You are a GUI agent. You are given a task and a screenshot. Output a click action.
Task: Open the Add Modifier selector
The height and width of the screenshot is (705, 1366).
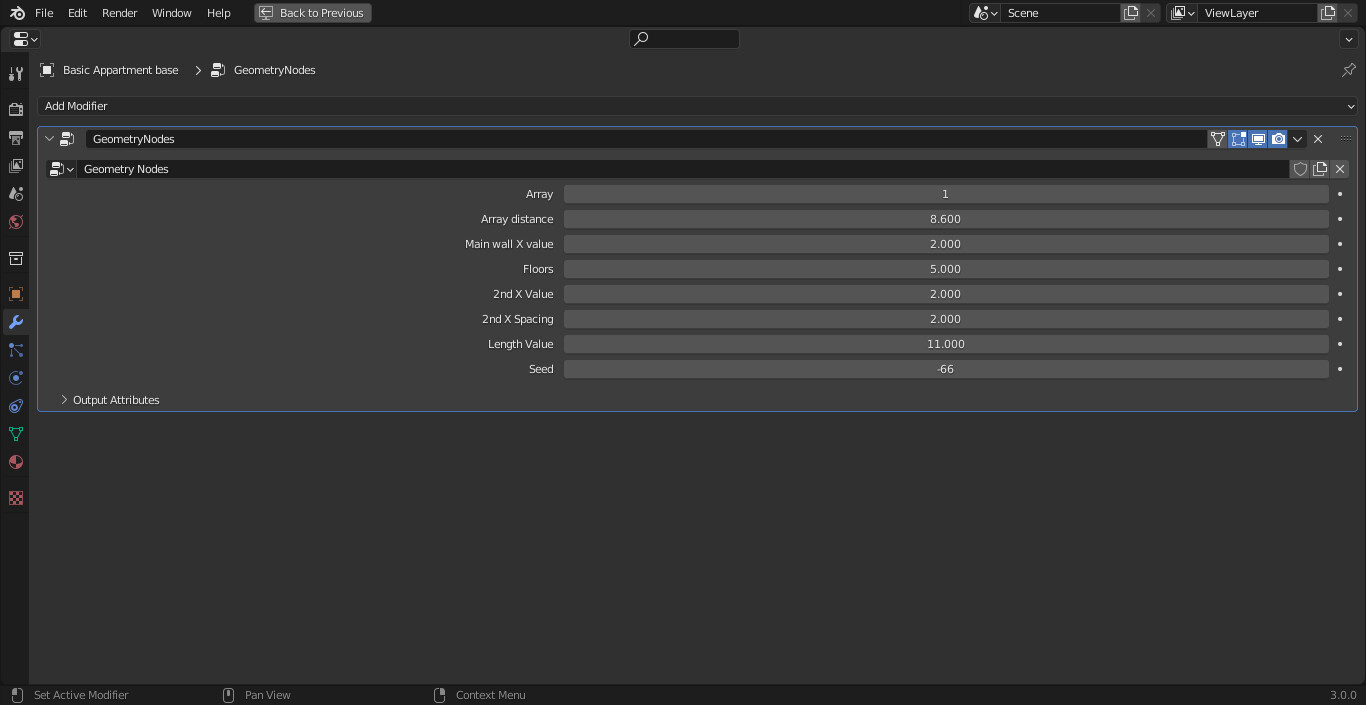tap(698, 106)
